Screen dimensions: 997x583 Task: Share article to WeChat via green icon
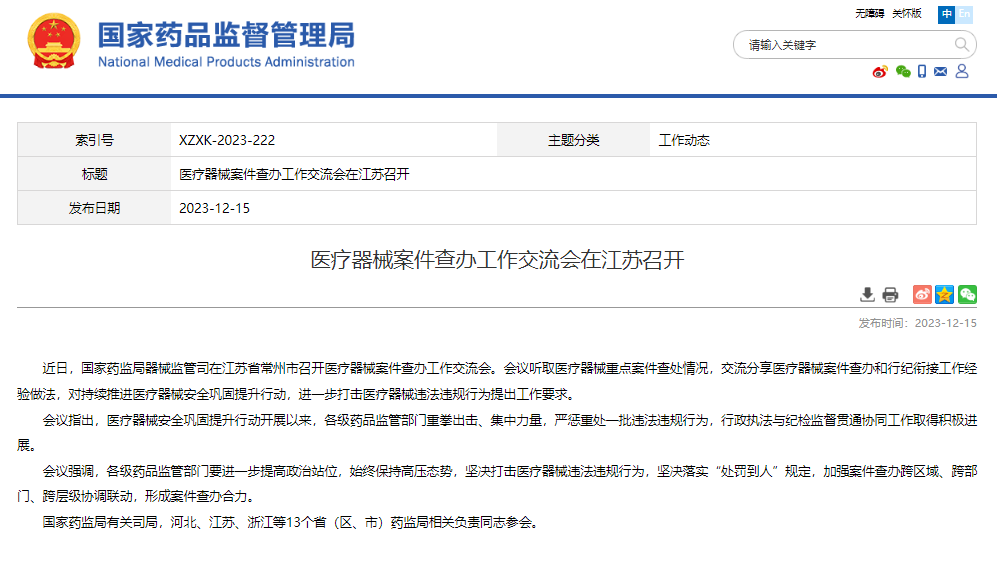click(967, 294)
